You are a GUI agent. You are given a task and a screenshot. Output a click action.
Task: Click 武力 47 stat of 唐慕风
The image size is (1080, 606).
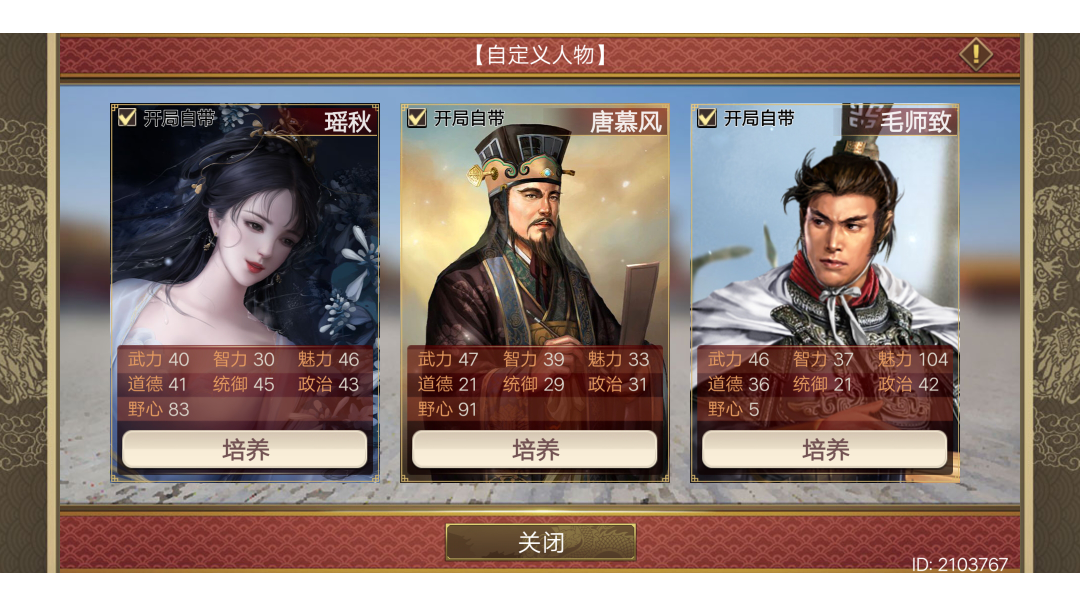448,359
